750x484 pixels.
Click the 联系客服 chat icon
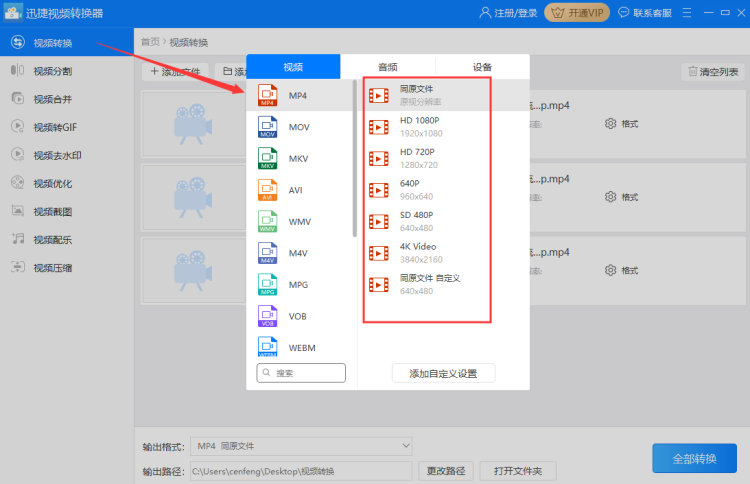point(623,12)
